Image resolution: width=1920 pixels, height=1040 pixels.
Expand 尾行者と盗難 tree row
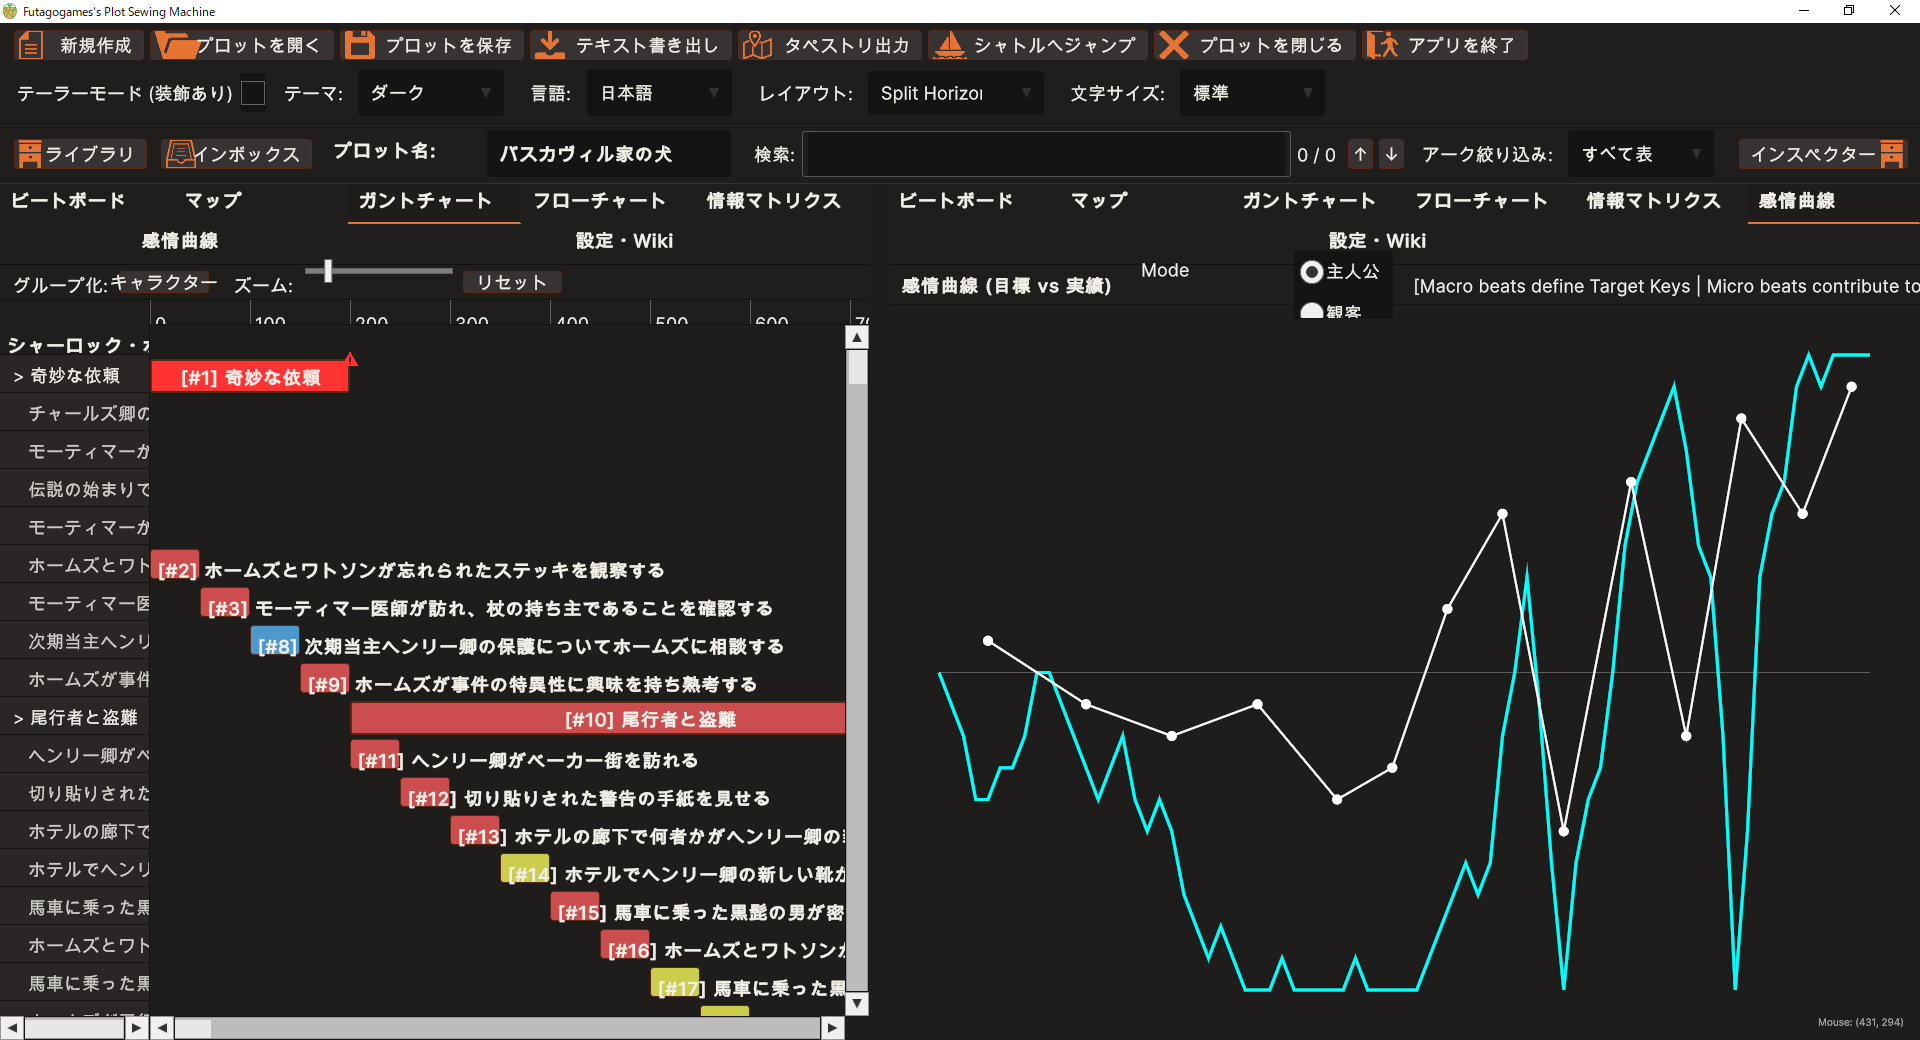click(x=18, y=719)
